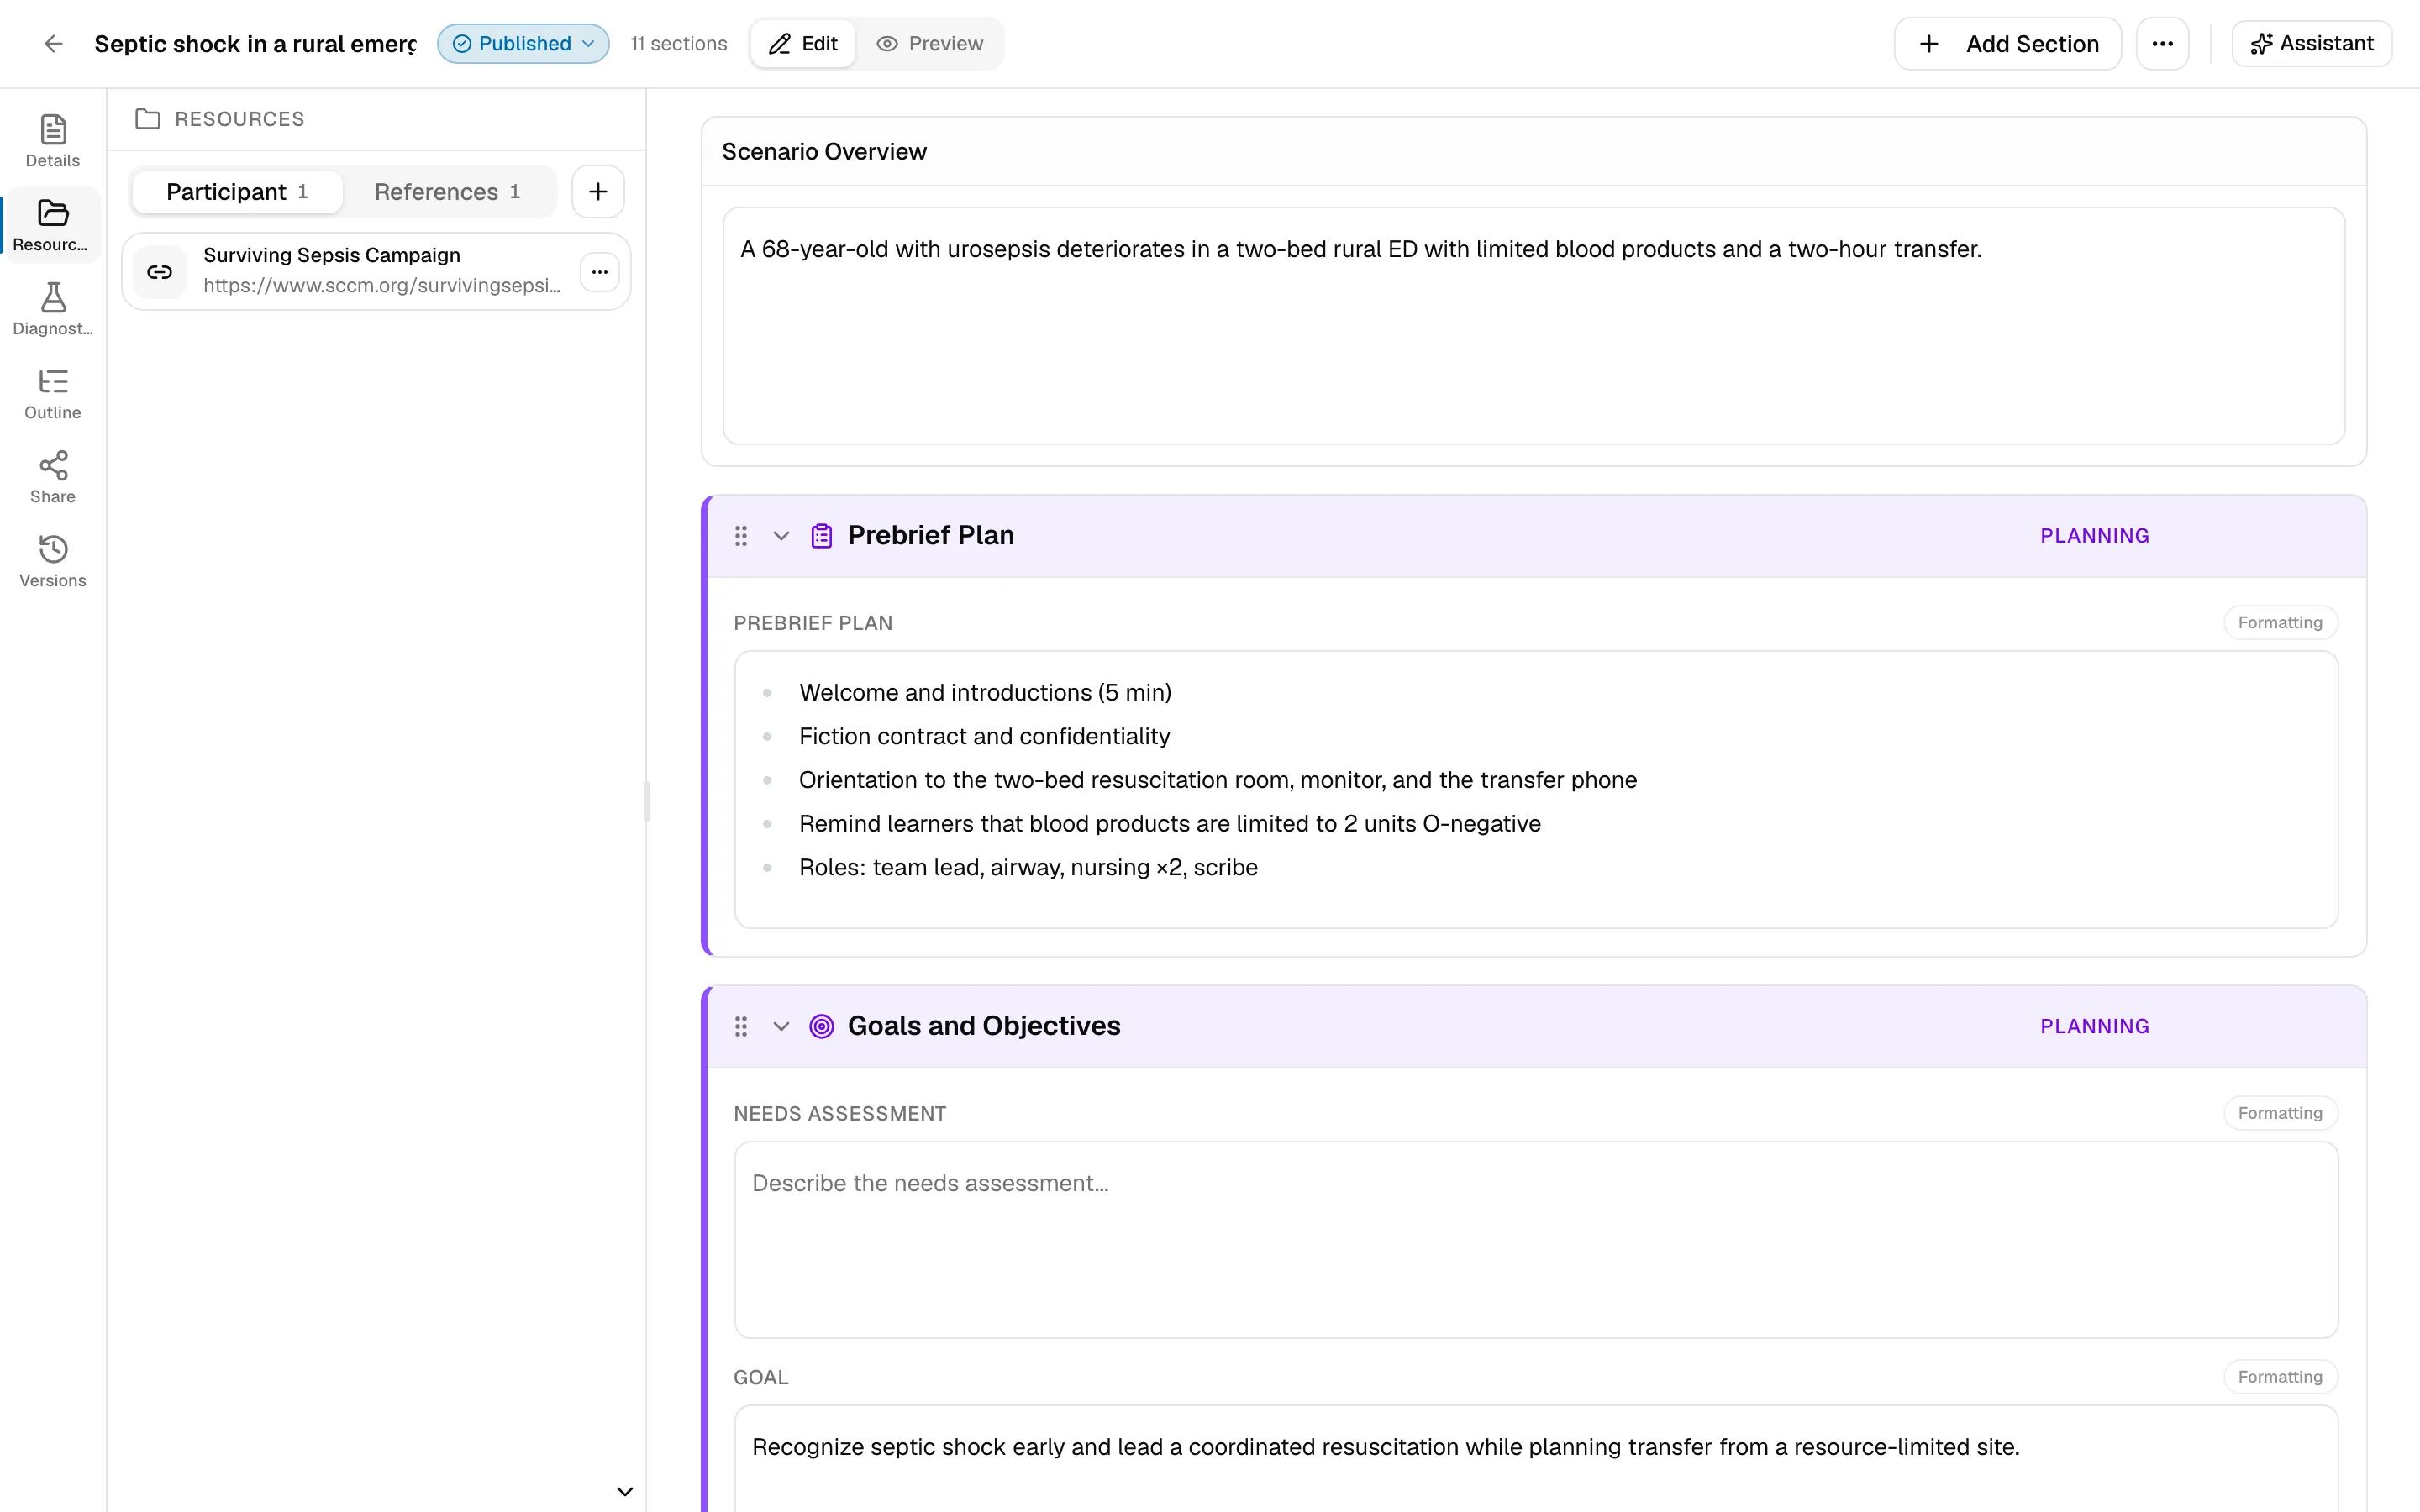
Task: Click the Goals and Objectives target icon
Action: click(821, 1026)
